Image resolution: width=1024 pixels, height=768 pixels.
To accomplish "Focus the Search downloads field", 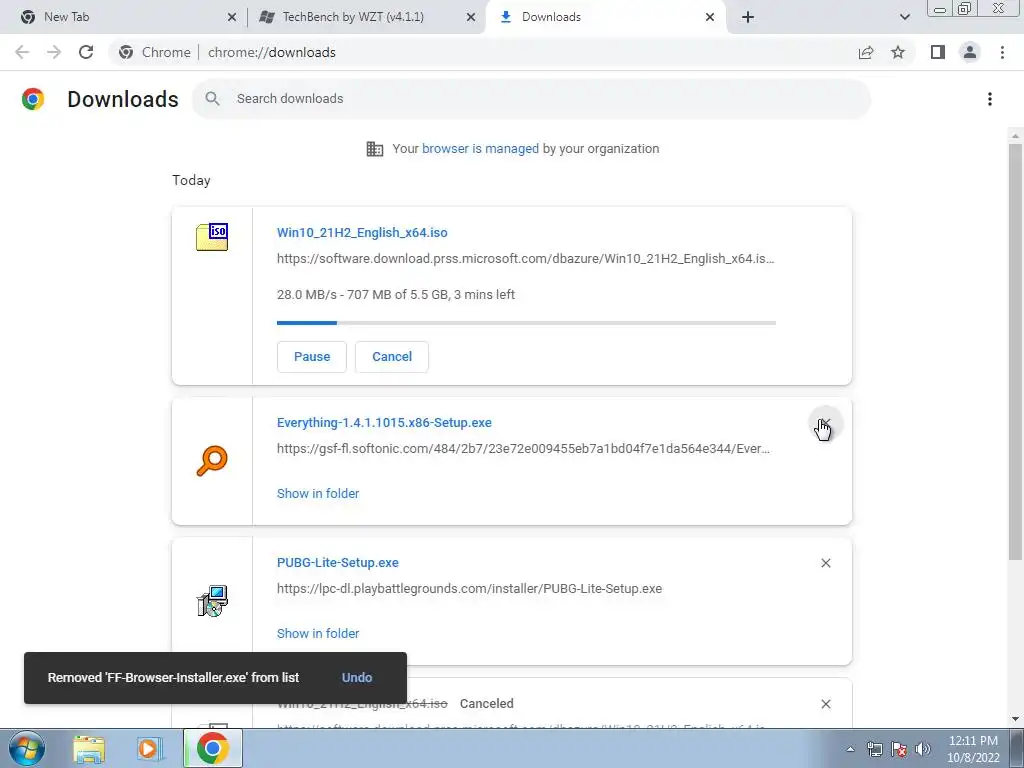I will (532, 99).
